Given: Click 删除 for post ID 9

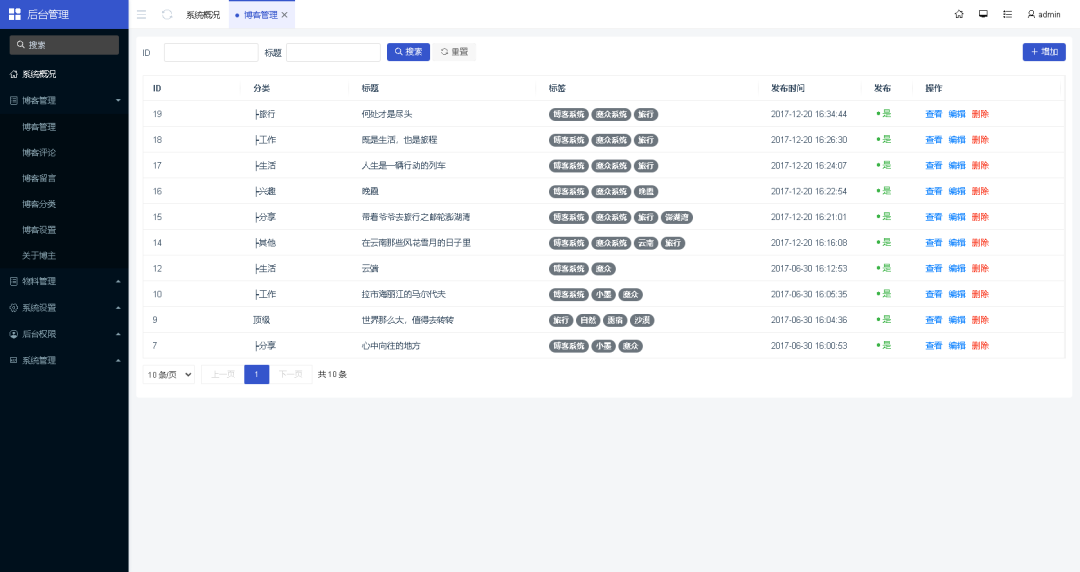Looking at the screenshot, I should click(x=980, y=320).
